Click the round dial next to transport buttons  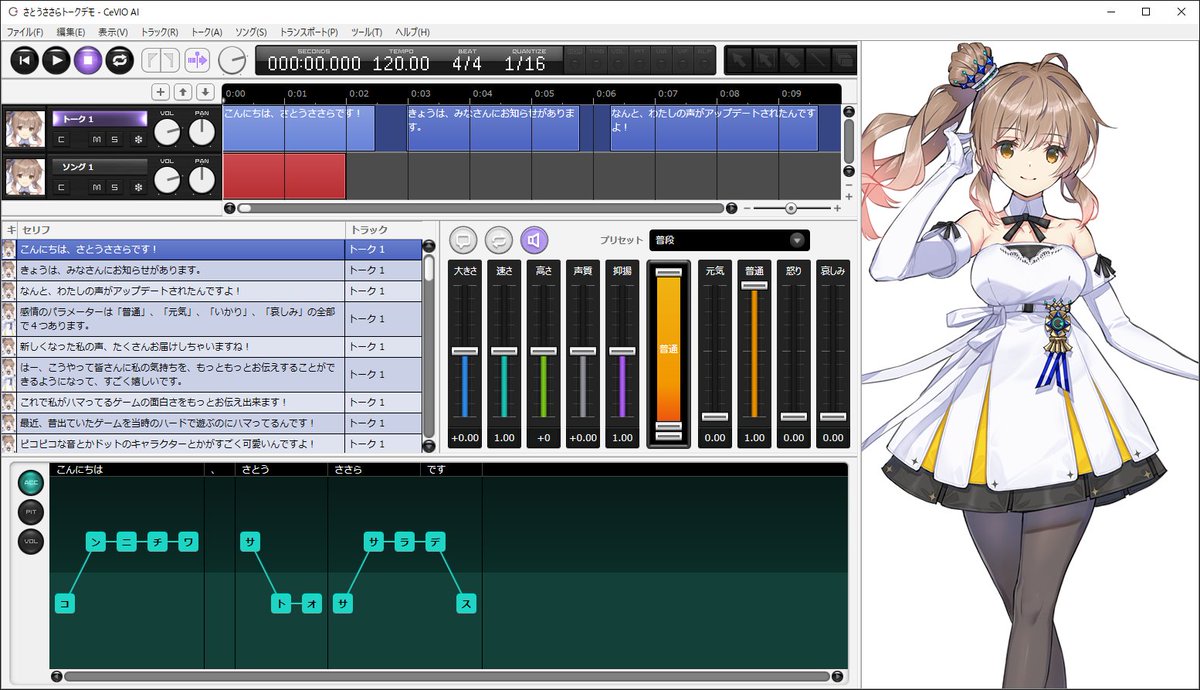[232, 60]
